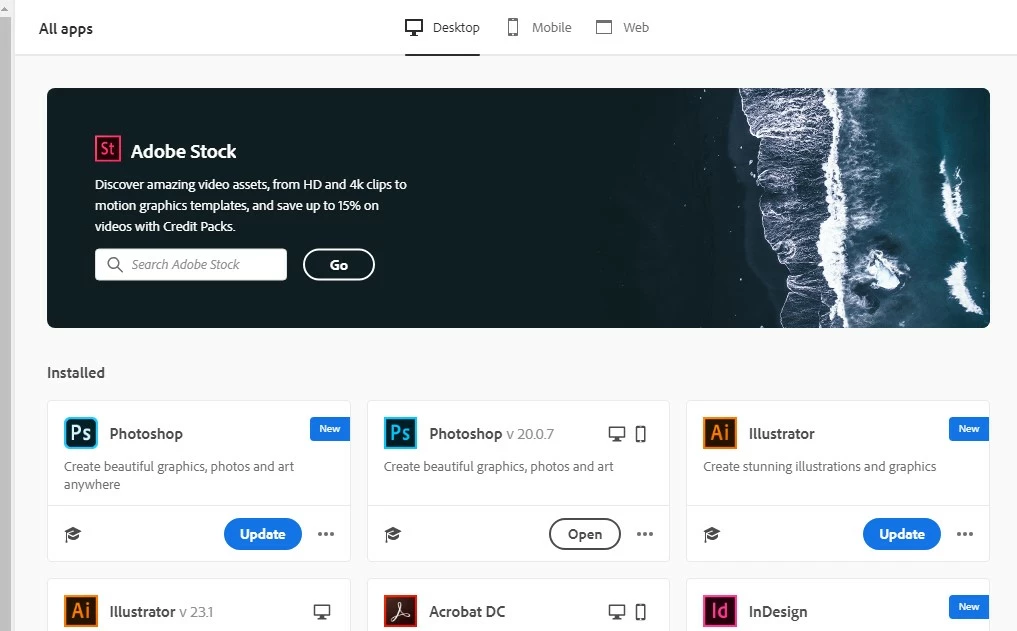Image resolution: width=1017 pixels, height=631 pixels.
Task: Click magnifier icon in Adobe Stock search
Action: click(x=115, y=265)
